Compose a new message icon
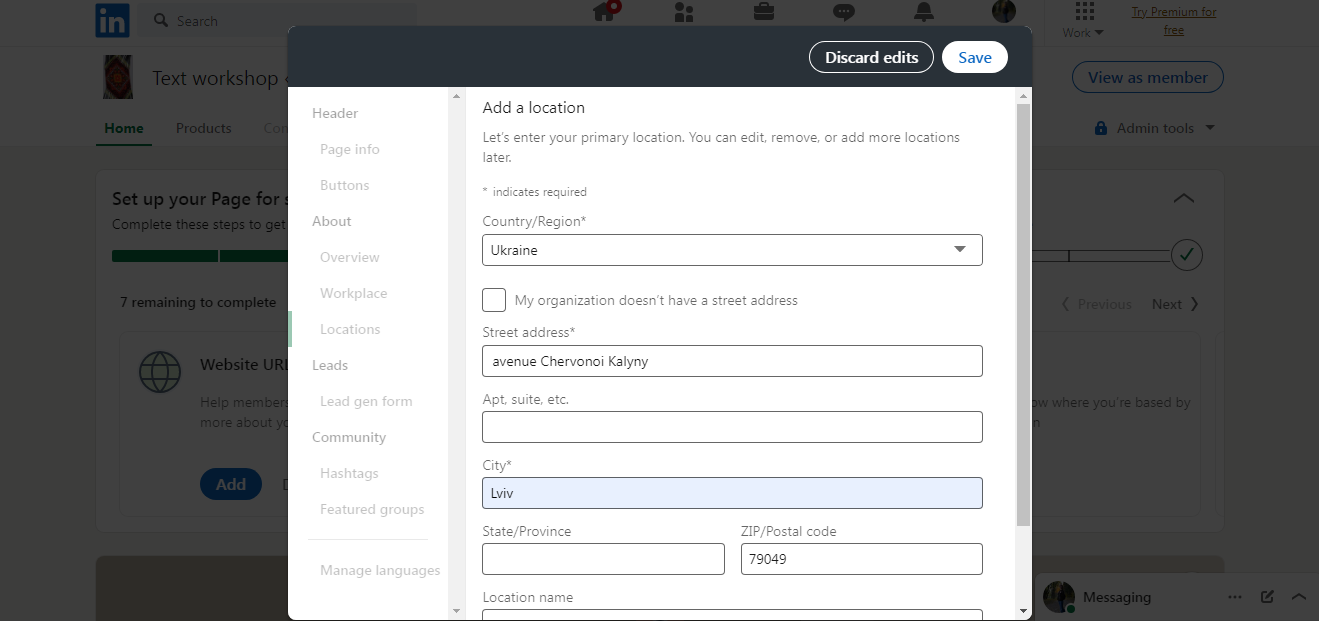The width and height of the screenshot is (1319, 621). (x=1267, y=597)
